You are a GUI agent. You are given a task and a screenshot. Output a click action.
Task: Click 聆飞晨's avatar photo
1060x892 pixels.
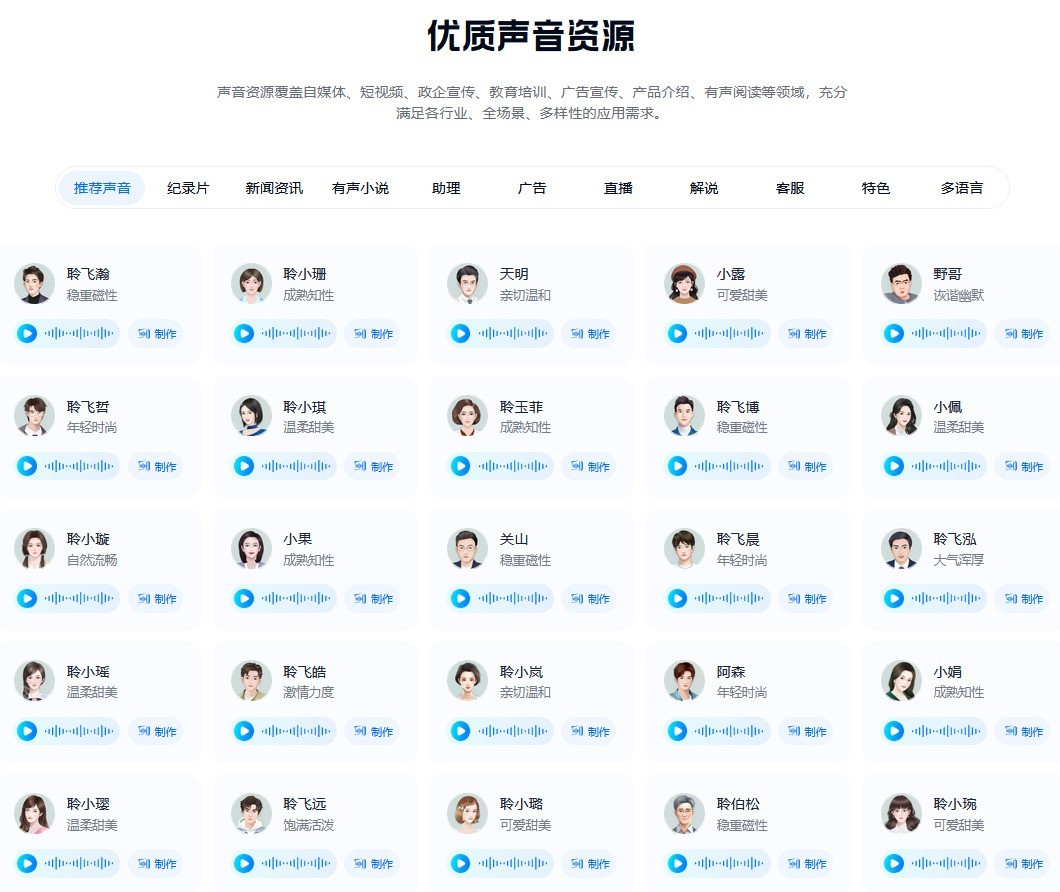pos(684,547)
